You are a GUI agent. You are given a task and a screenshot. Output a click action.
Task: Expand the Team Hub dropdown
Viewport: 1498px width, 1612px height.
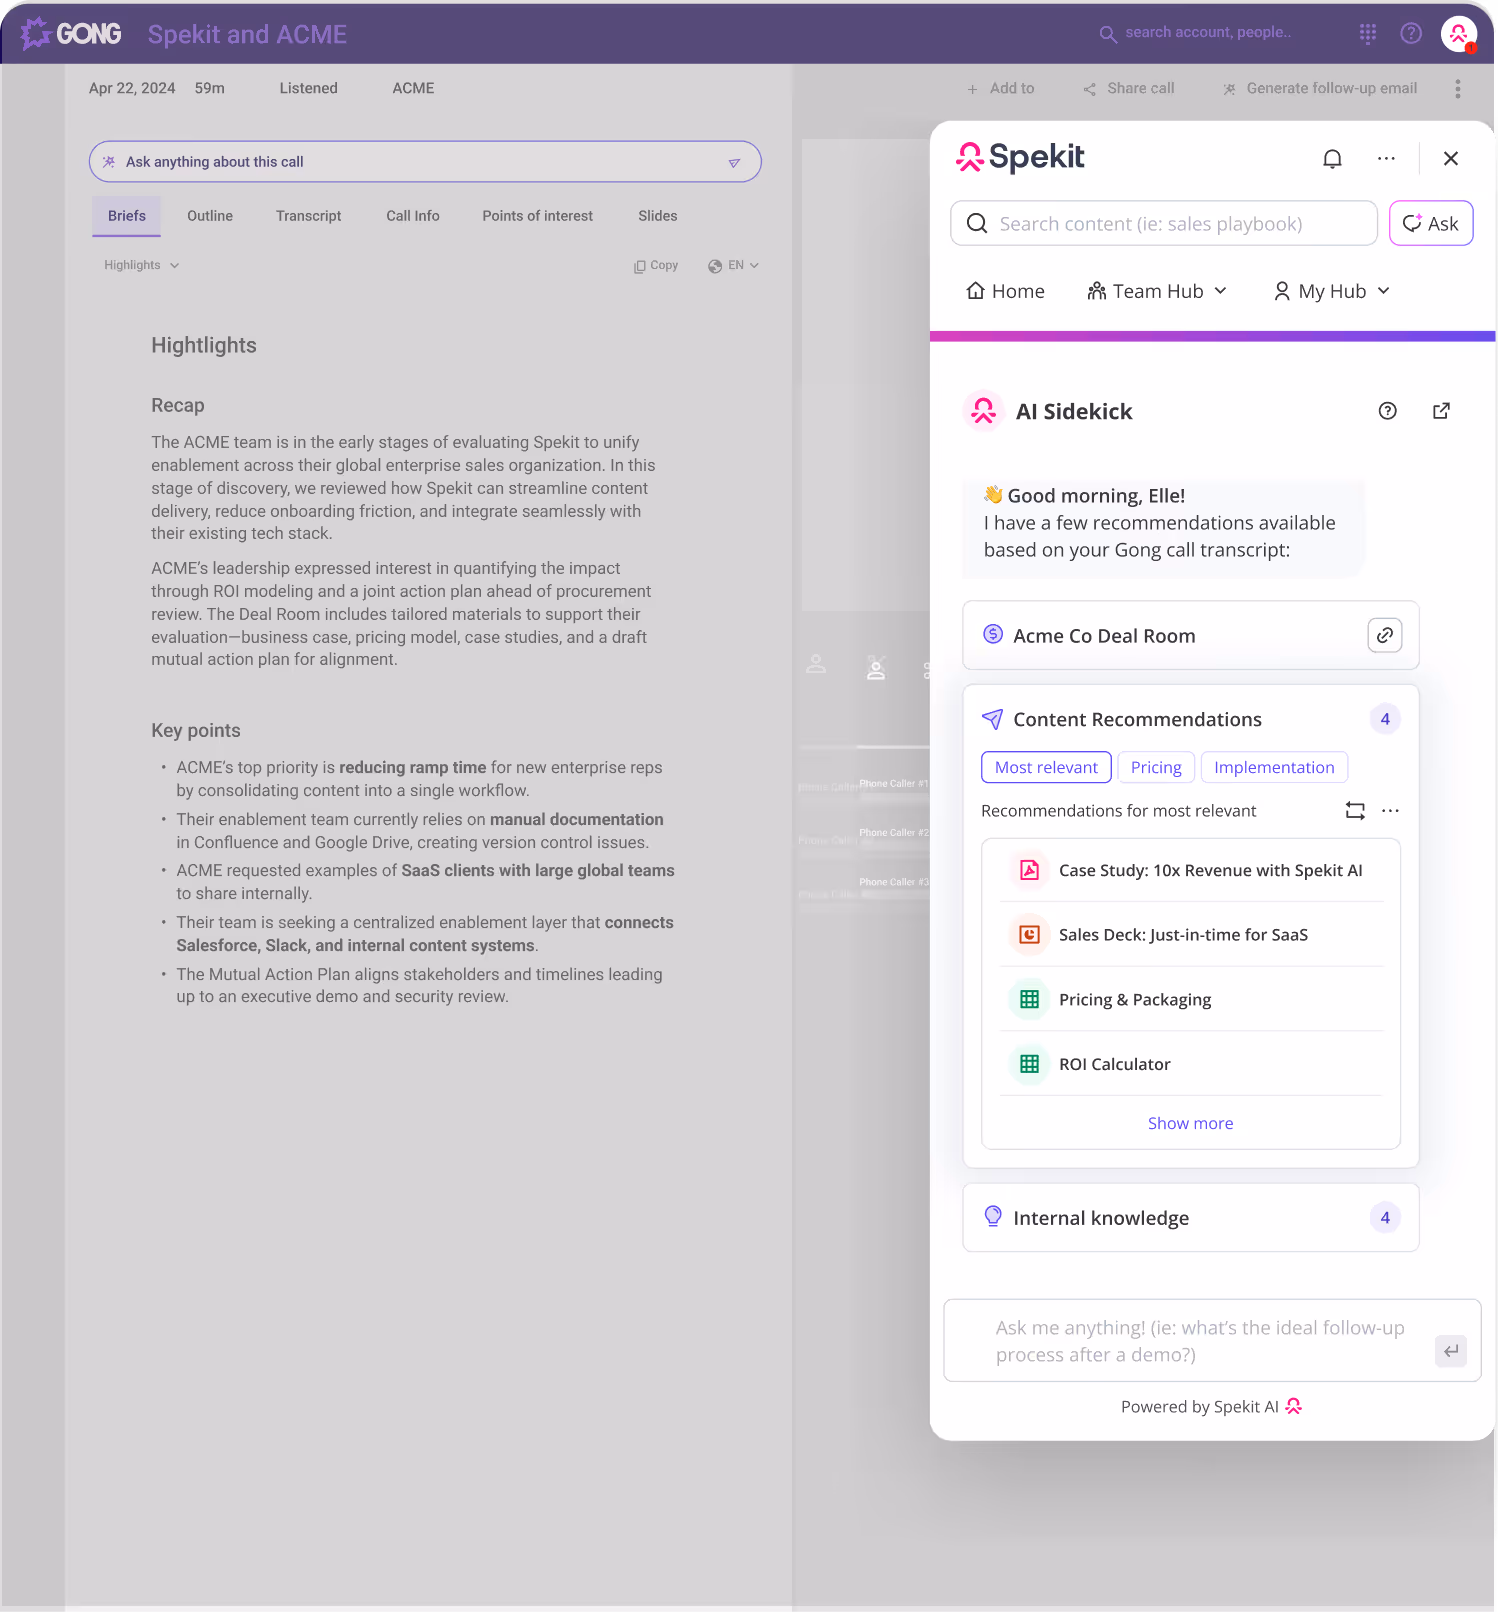pyautogui.click(x=1157, y=291)
